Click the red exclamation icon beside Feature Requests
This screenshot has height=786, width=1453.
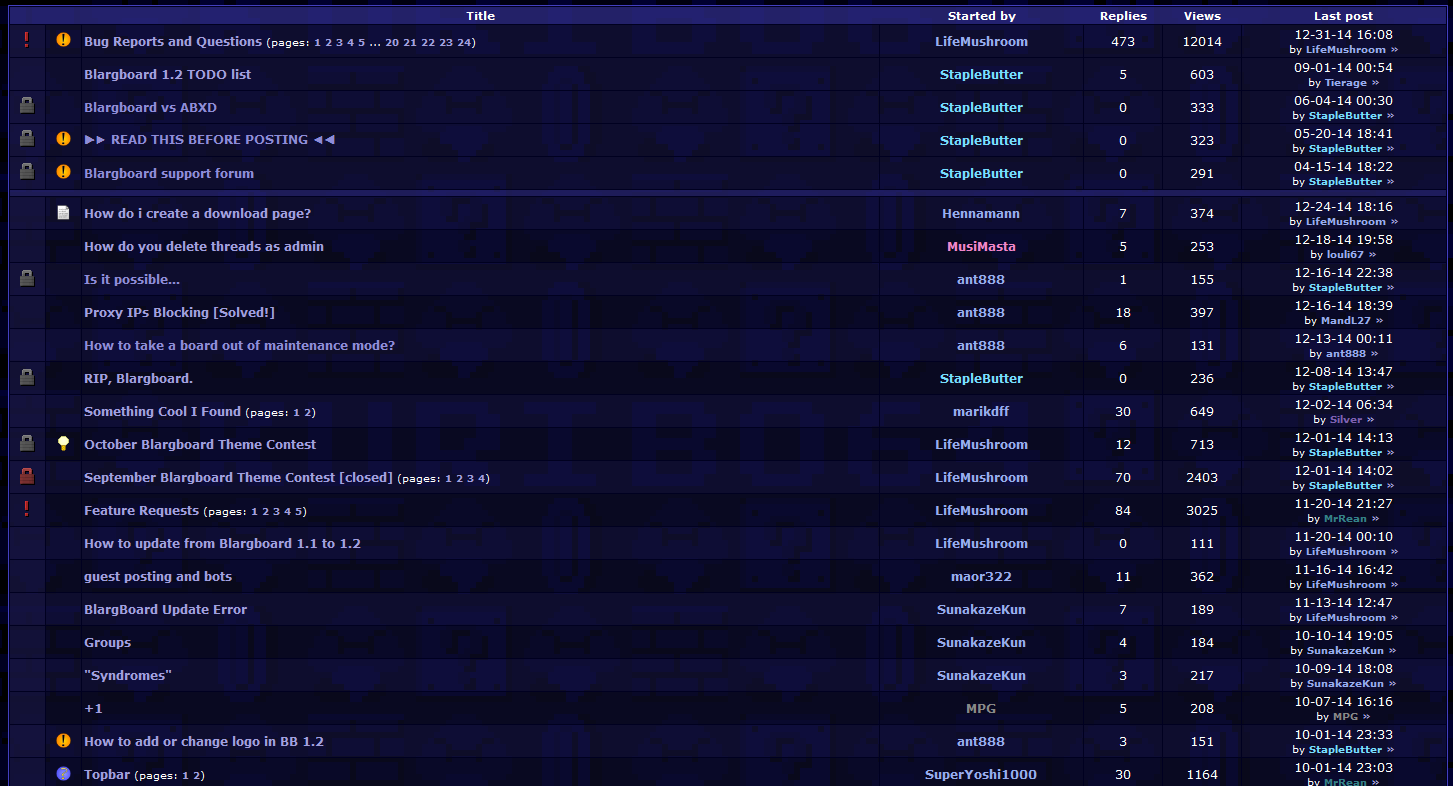[x=27, y=509]
